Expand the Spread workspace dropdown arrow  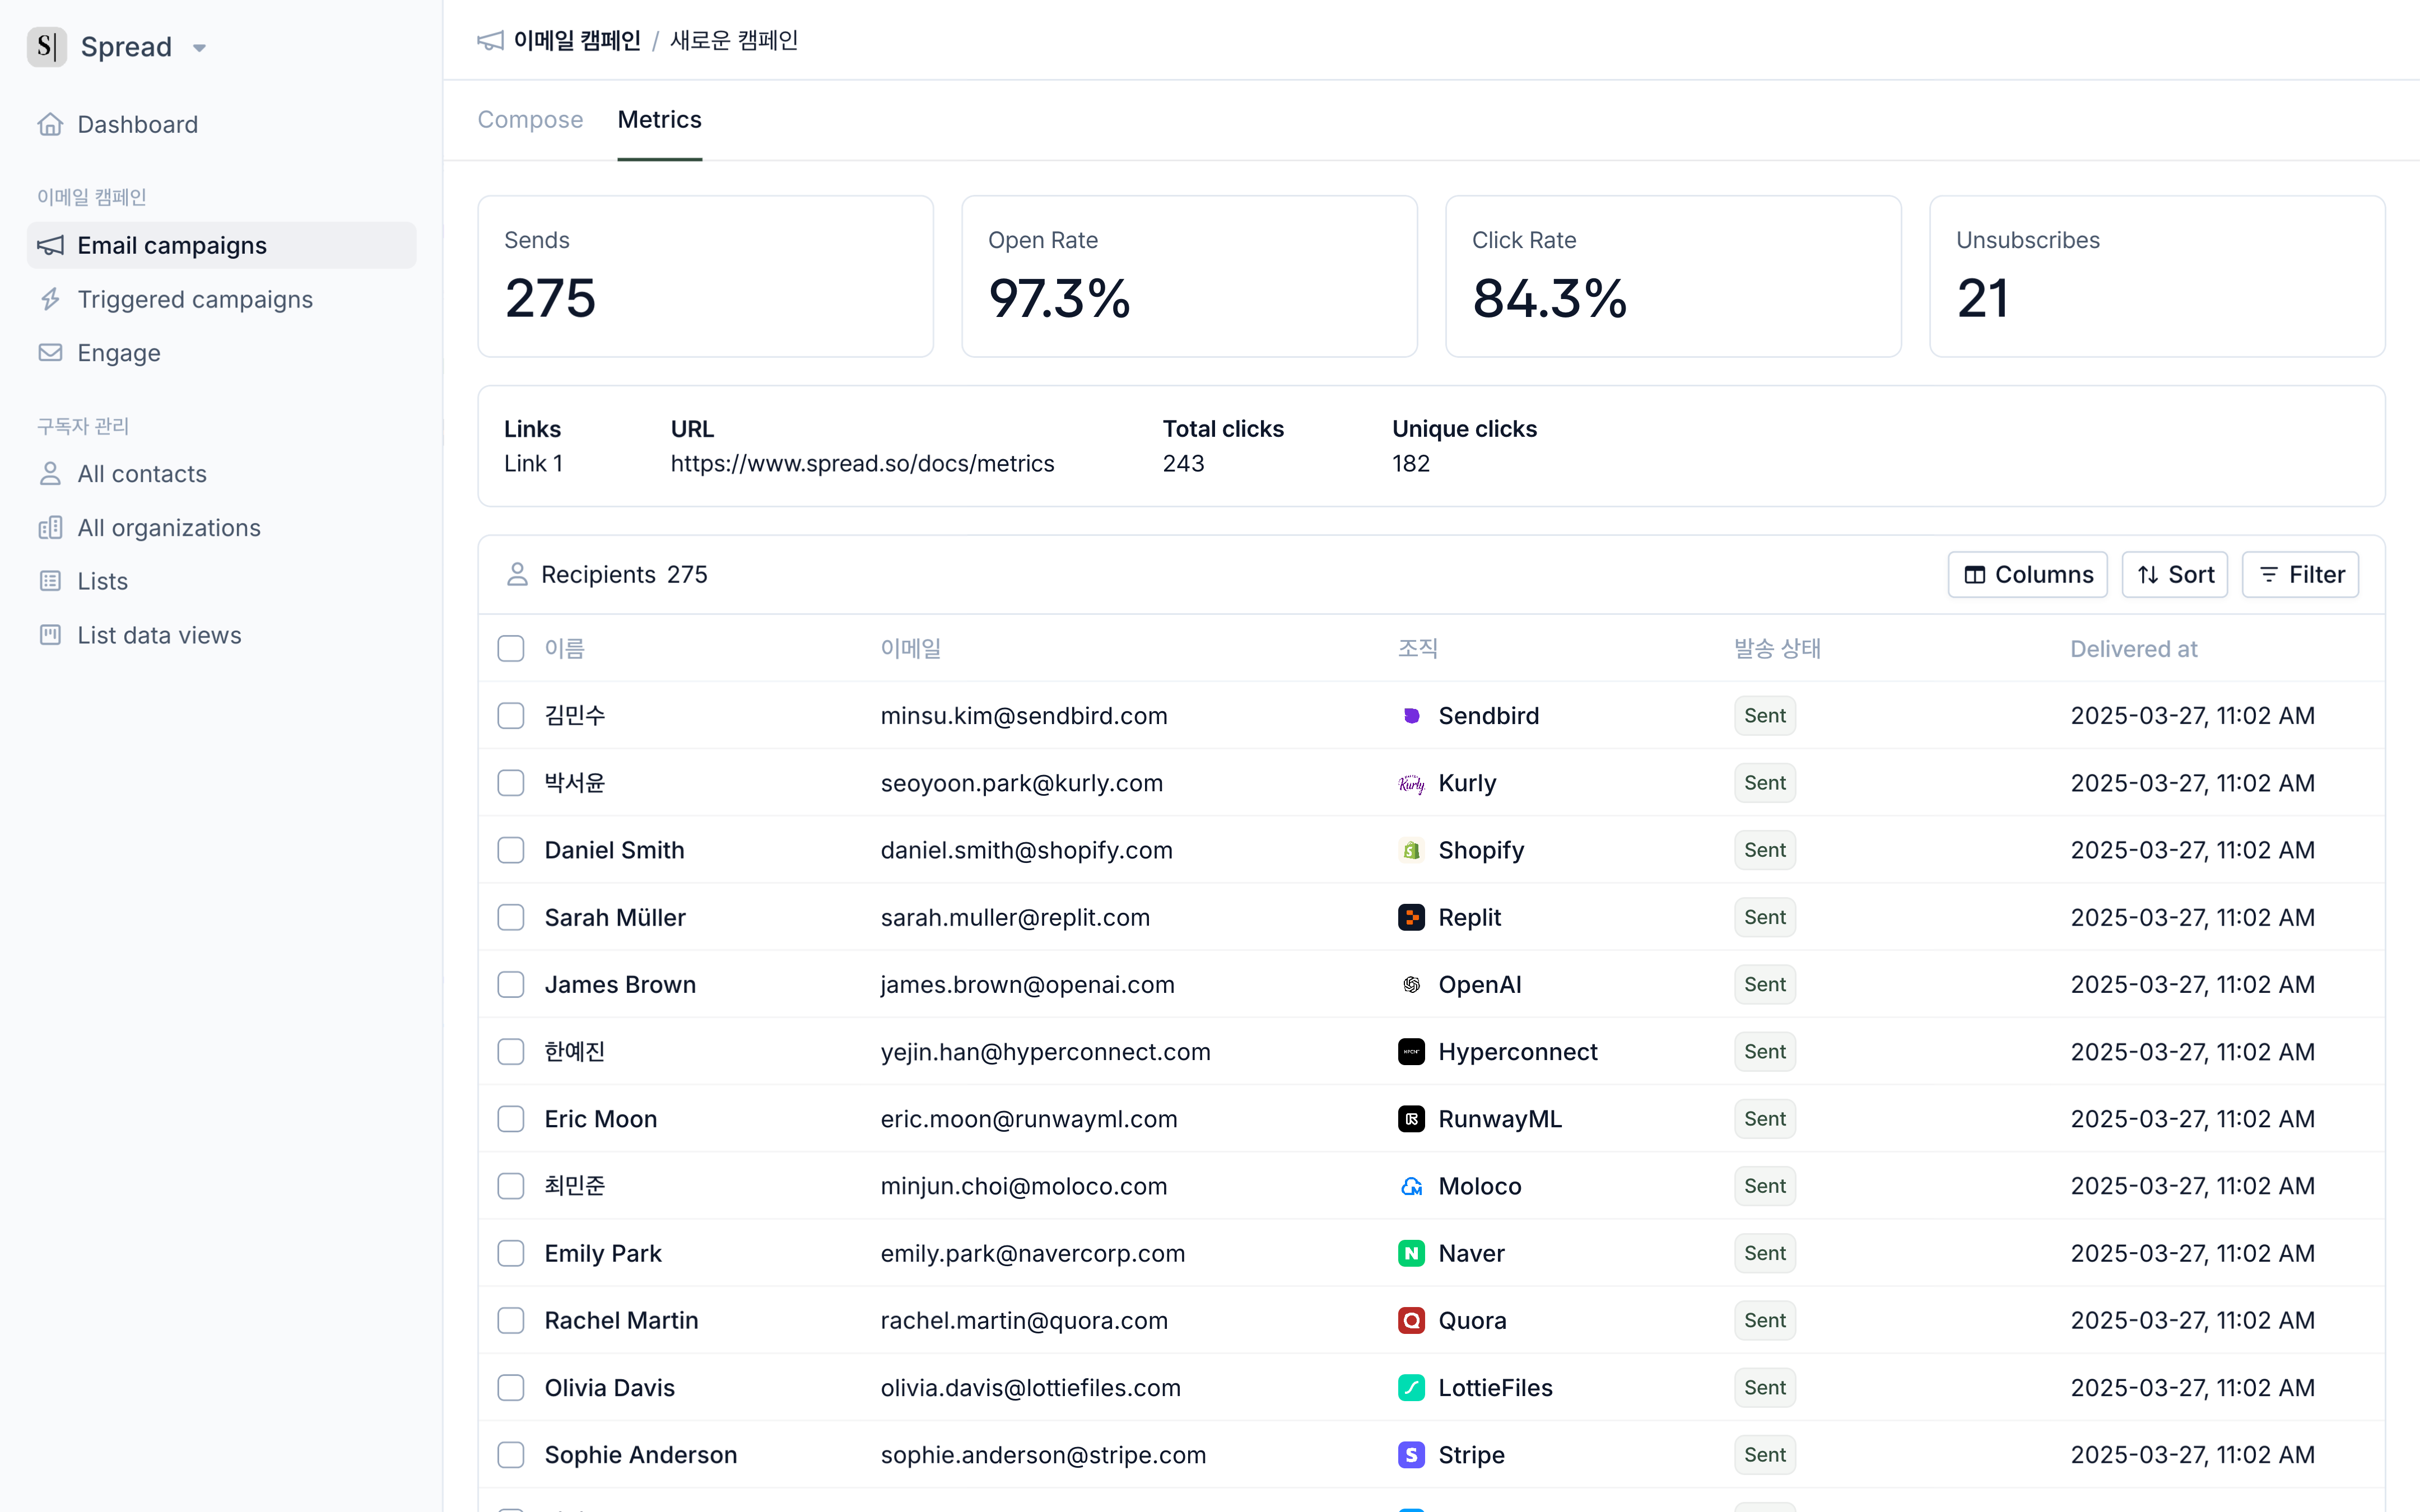(199, 47)
